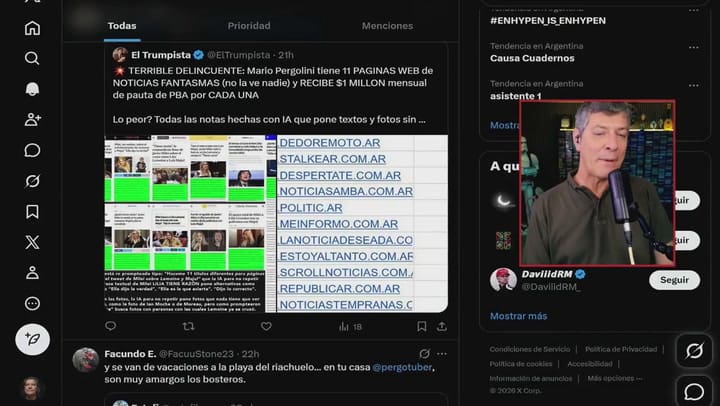
Task: Open Información de anuncios link
Action: pyautogui.click(x=531, y=378)
